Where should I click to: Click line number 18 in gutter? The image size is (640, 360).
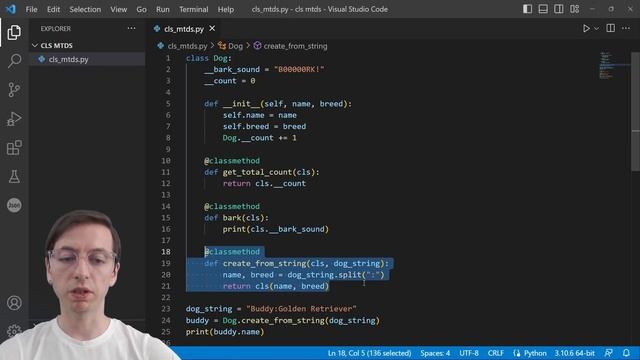pyautogui.click(x=166, y=252)
